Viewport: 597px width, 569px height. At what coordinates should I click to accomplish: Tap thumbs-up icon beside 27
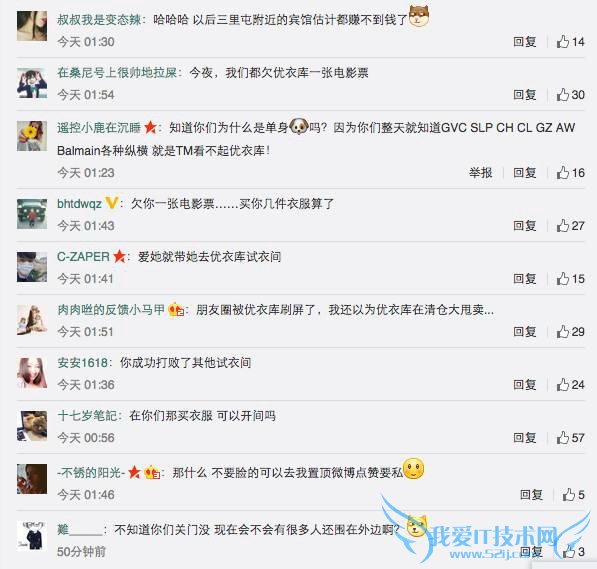tap(563, 225)
